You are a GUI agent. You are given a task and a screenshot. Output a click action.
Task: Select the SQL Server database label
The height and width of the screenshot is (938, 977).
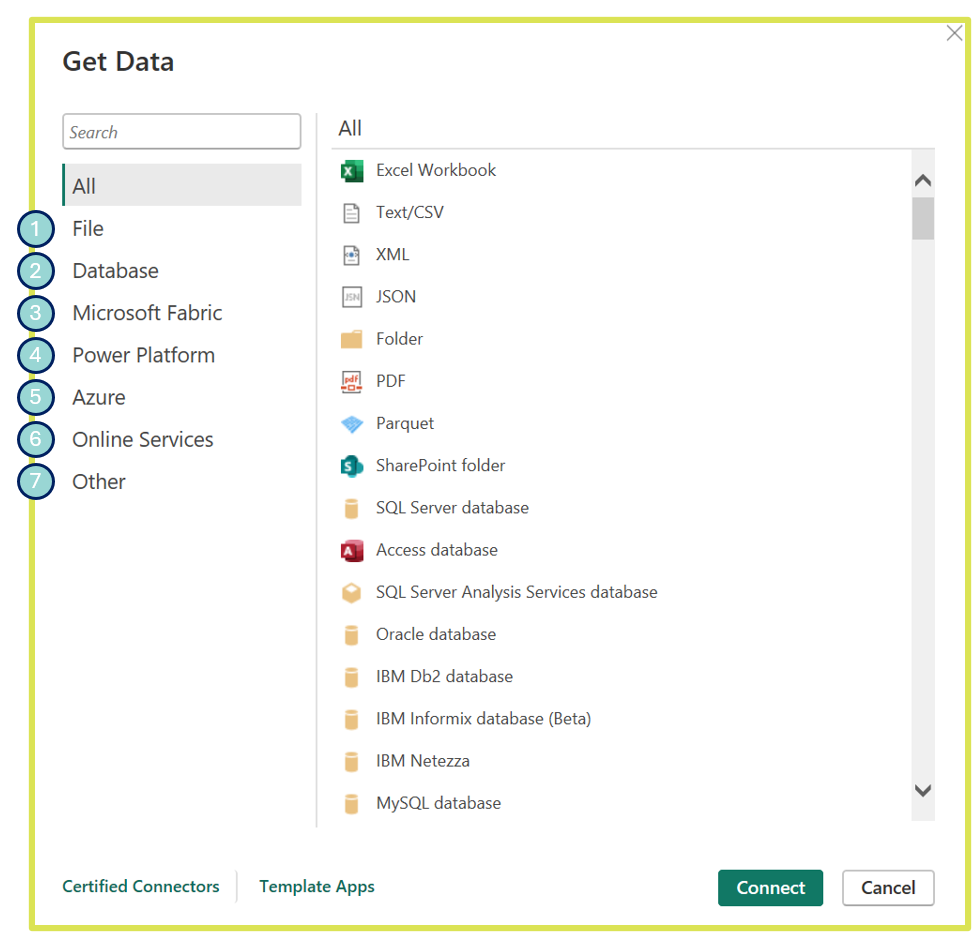[452, 509]
